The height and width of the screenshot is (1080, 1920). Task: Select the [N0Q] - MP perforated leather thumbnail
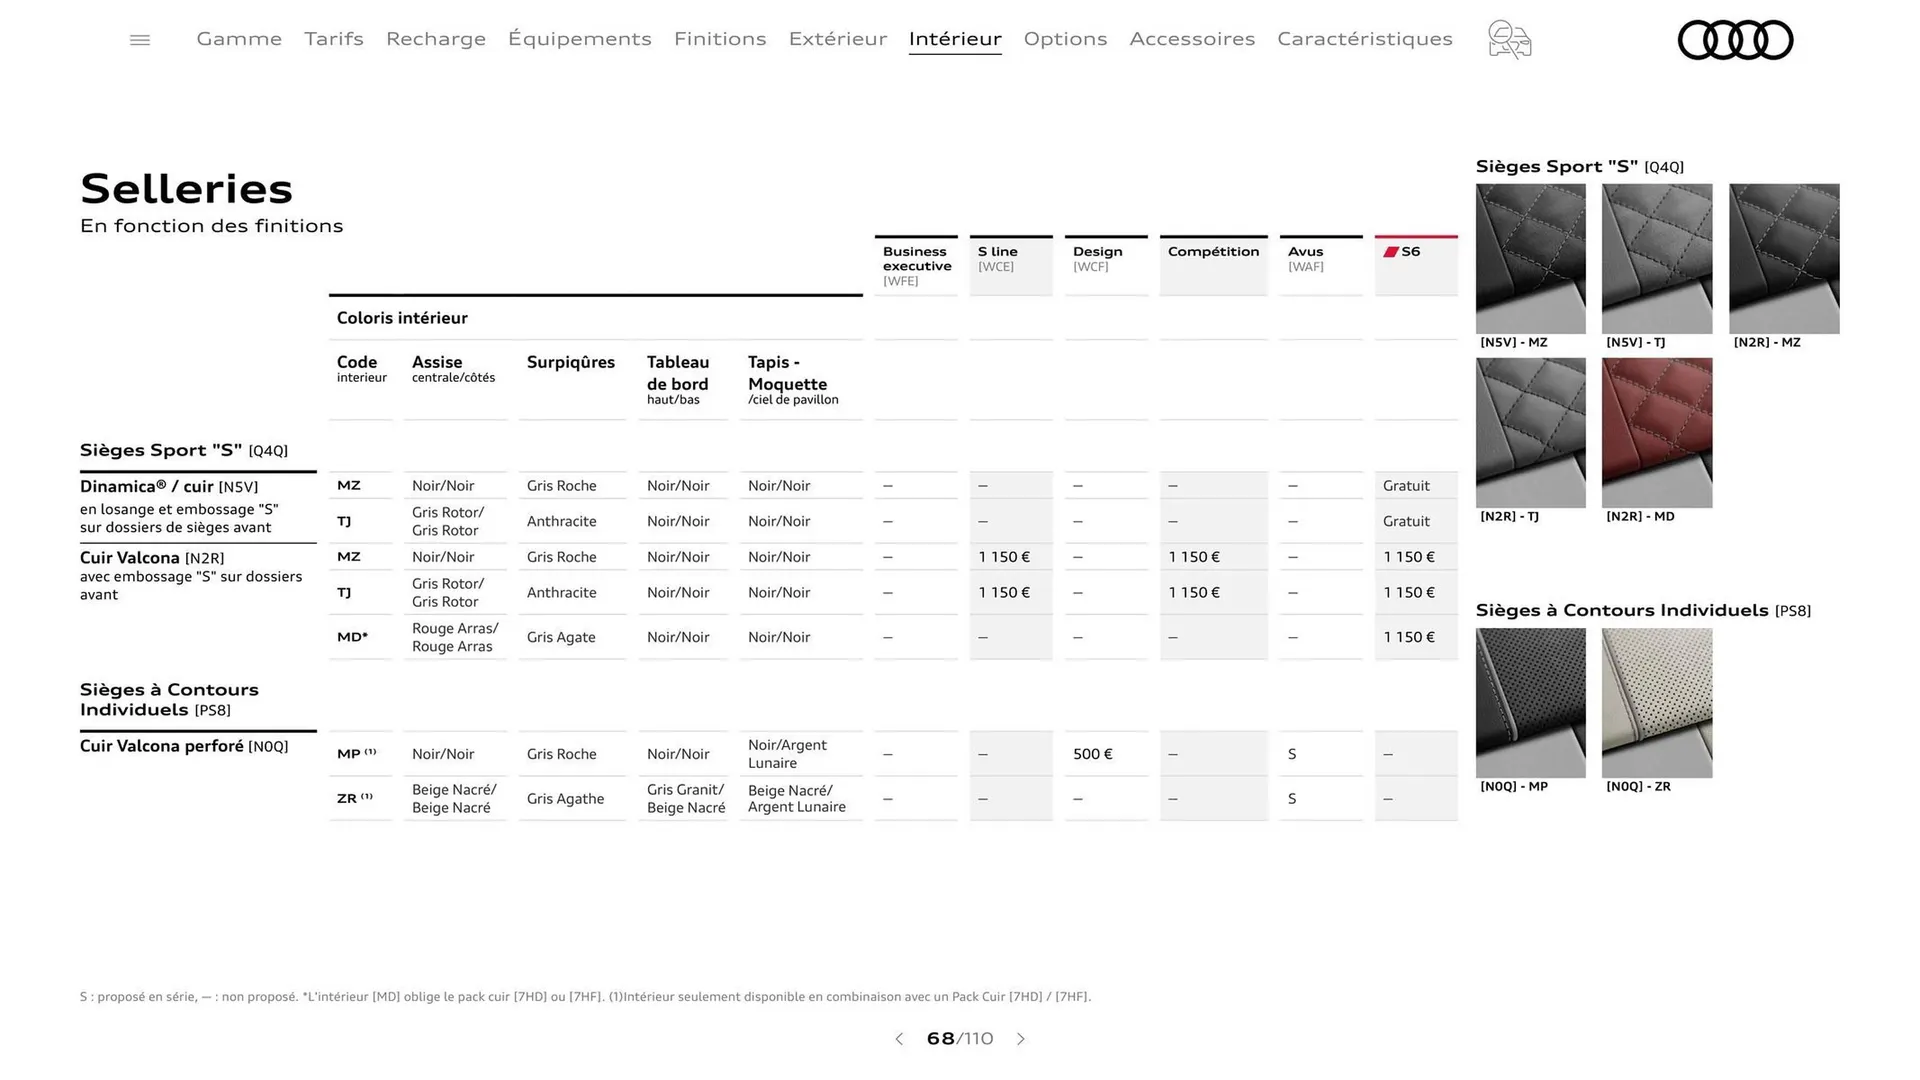click(1530, 702)
